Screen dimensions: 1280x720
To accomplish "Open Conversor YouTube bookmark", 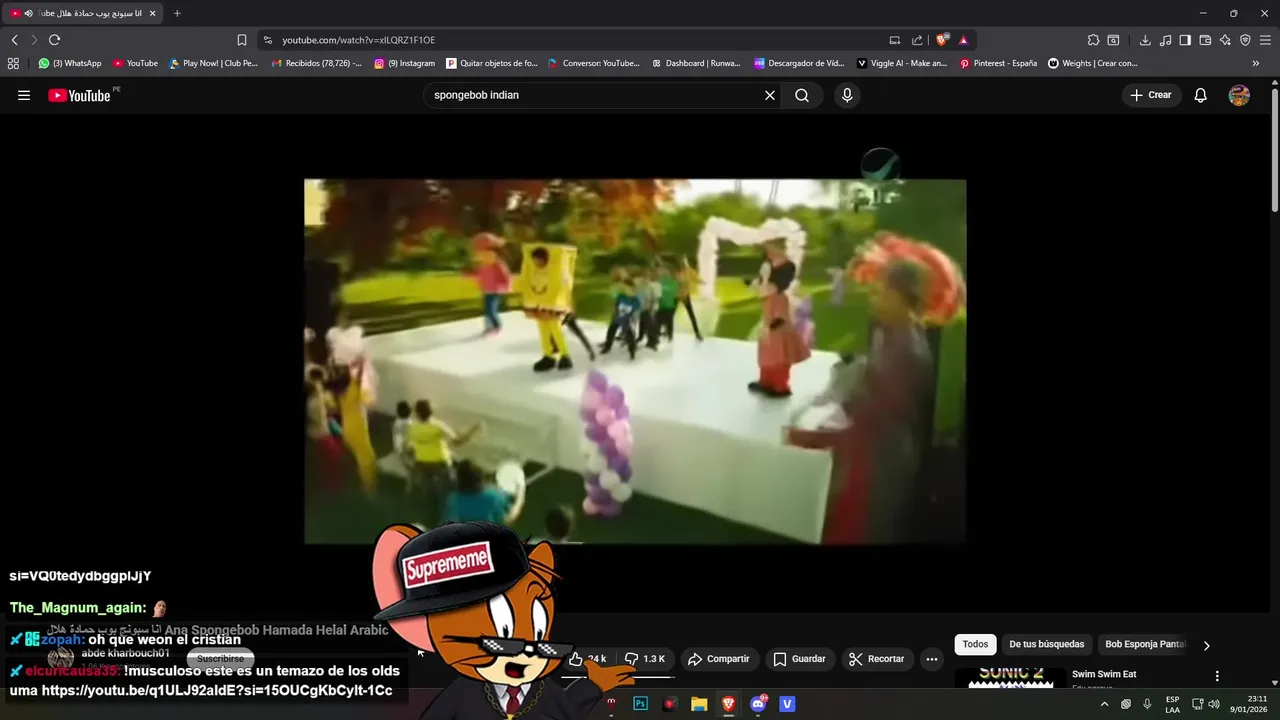I will [x=594, y=63].
